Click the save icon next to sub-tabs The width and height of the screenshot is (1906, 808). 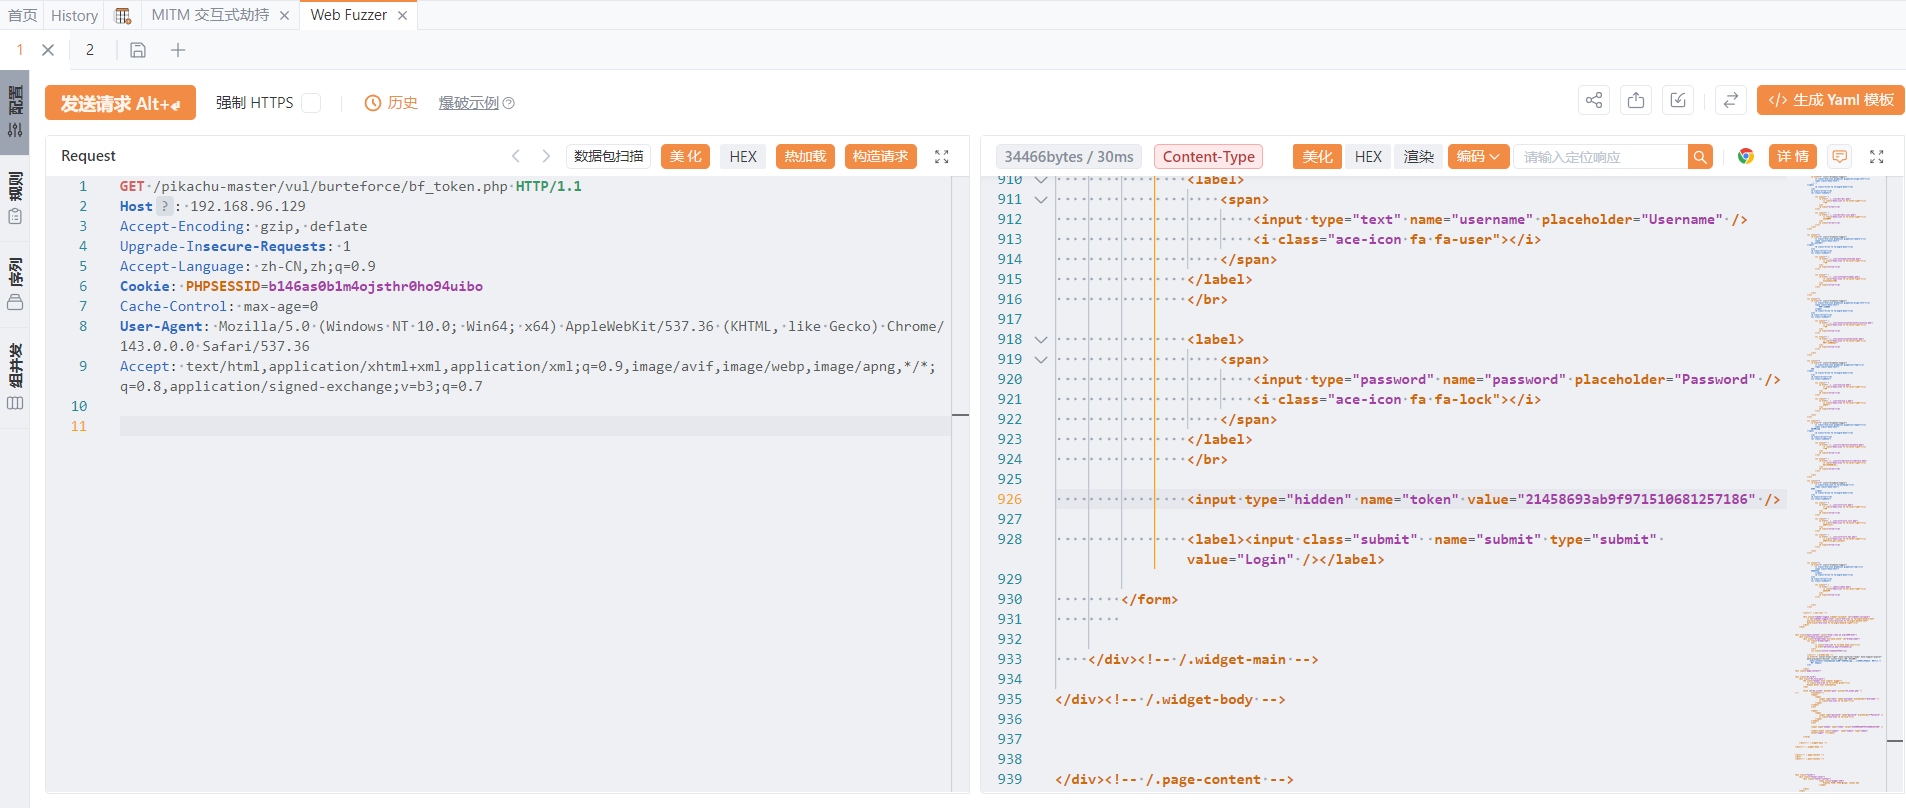click(138, 50)
